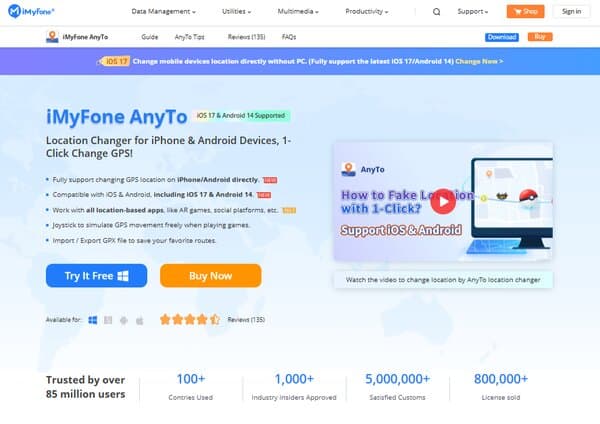Select the Mac platform icon under Available for

108,320
